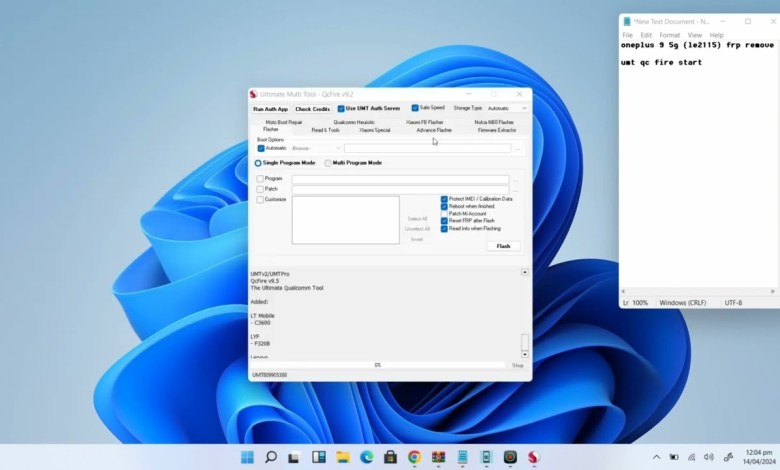Click the log scroll down arrow in QcFire
The image size is (780, 470).
tap(524, 354)
